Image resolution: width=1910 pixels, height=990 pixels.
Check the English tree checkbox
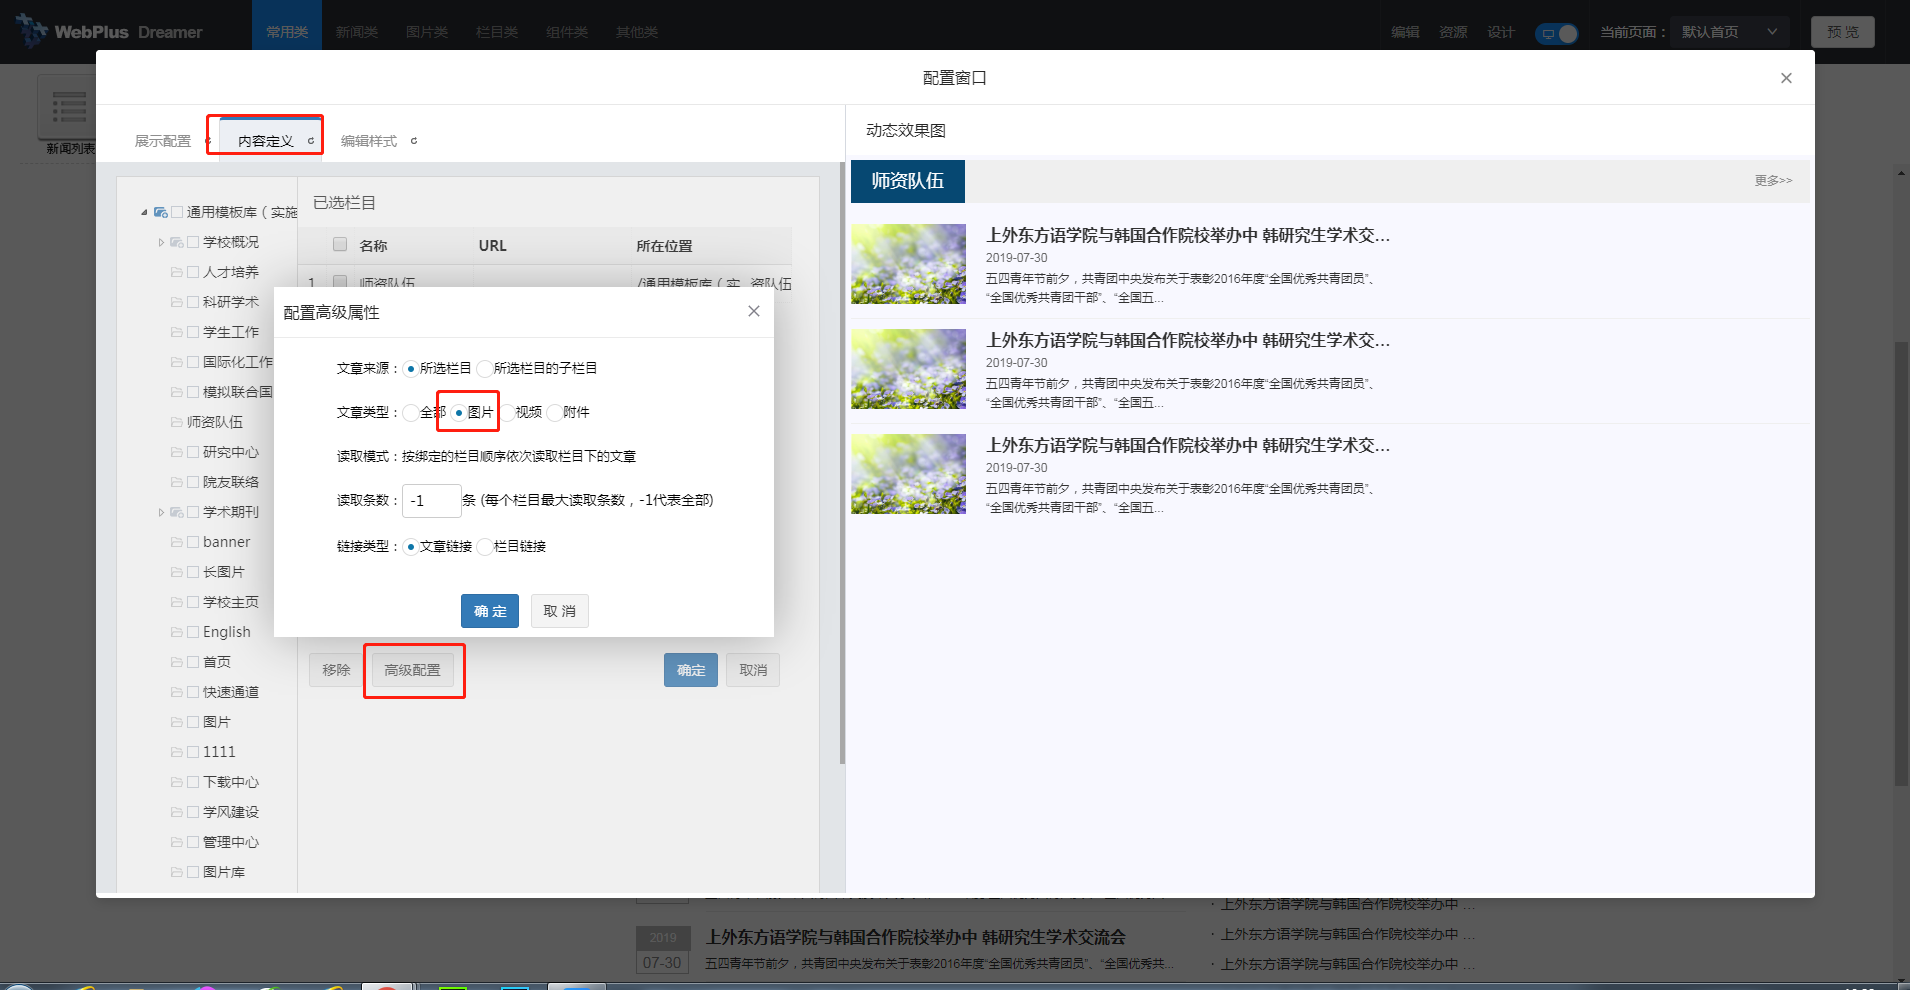tap(193, 632)
